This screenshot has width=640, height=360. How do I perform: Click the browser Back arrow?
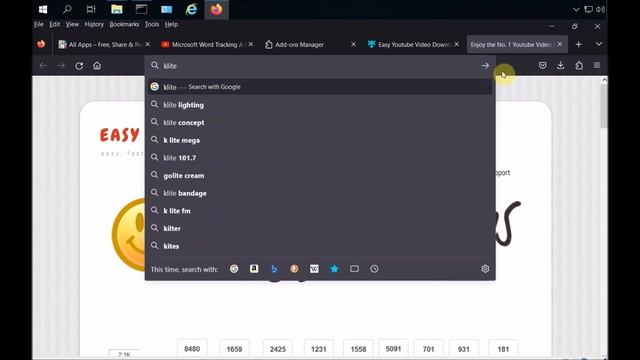click(43, 65)
